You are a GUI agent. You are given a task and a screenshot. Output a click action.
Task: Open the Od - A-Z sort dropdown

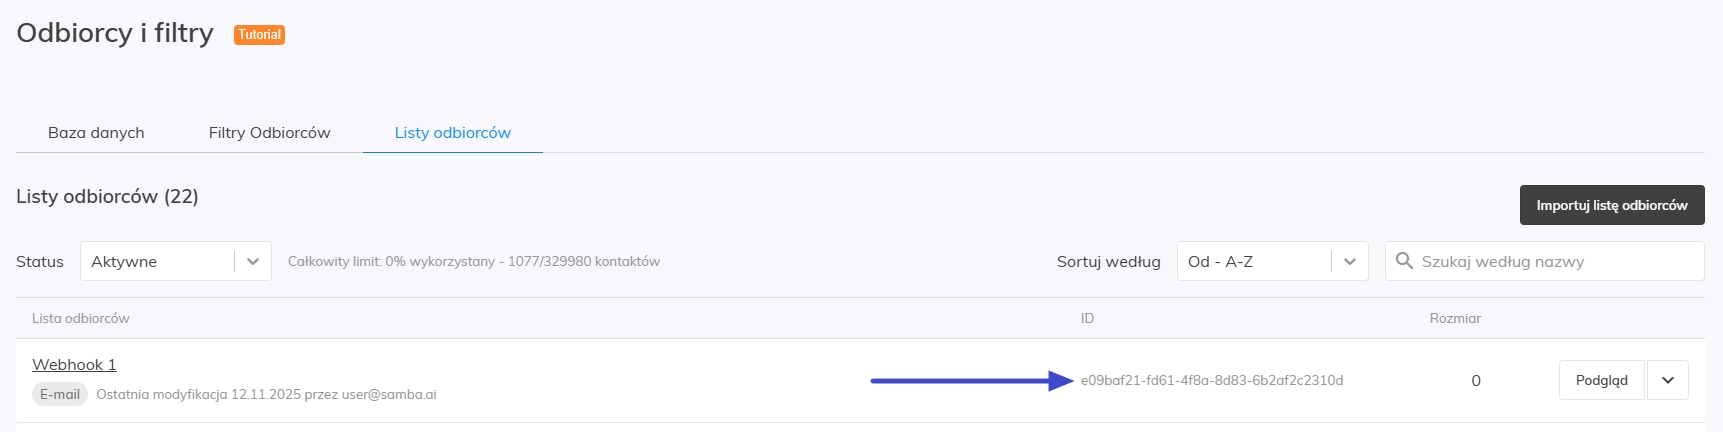coord(1255,261)
